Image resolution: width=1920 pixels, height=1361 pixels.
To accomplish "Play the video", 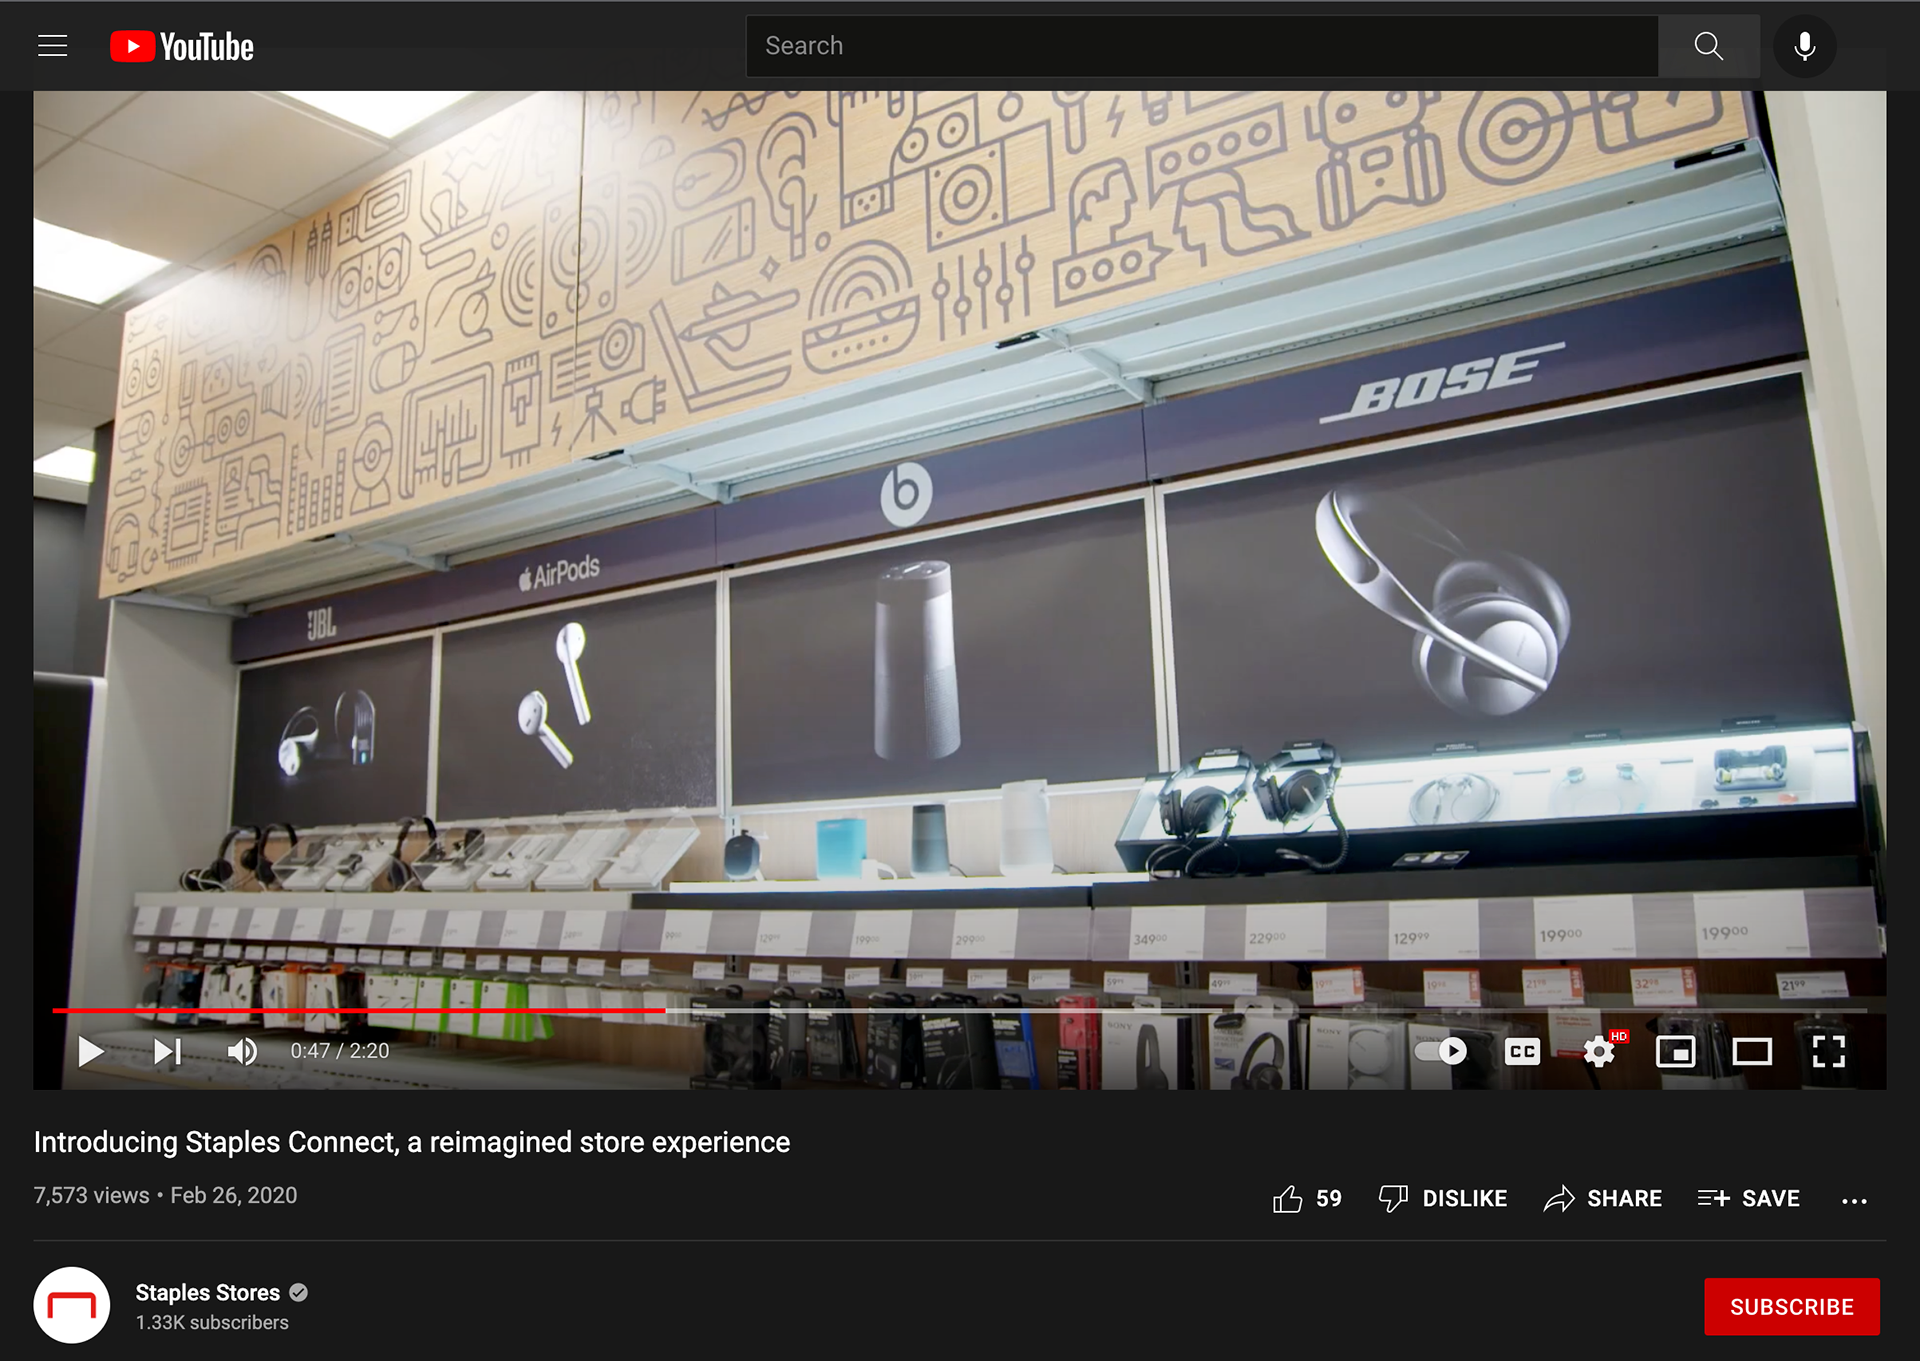I will [x=91, y=1051].
